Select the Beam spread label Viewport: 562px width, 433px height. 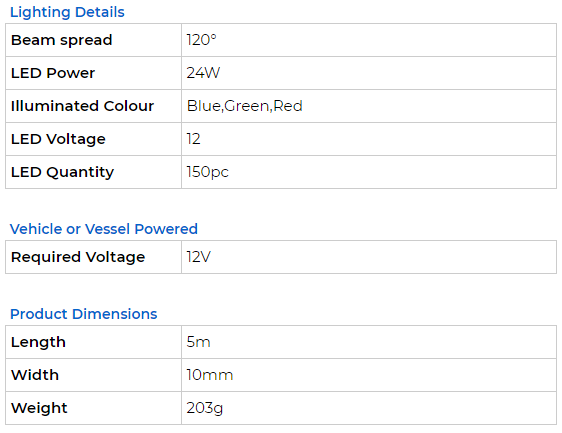(62, 40)
